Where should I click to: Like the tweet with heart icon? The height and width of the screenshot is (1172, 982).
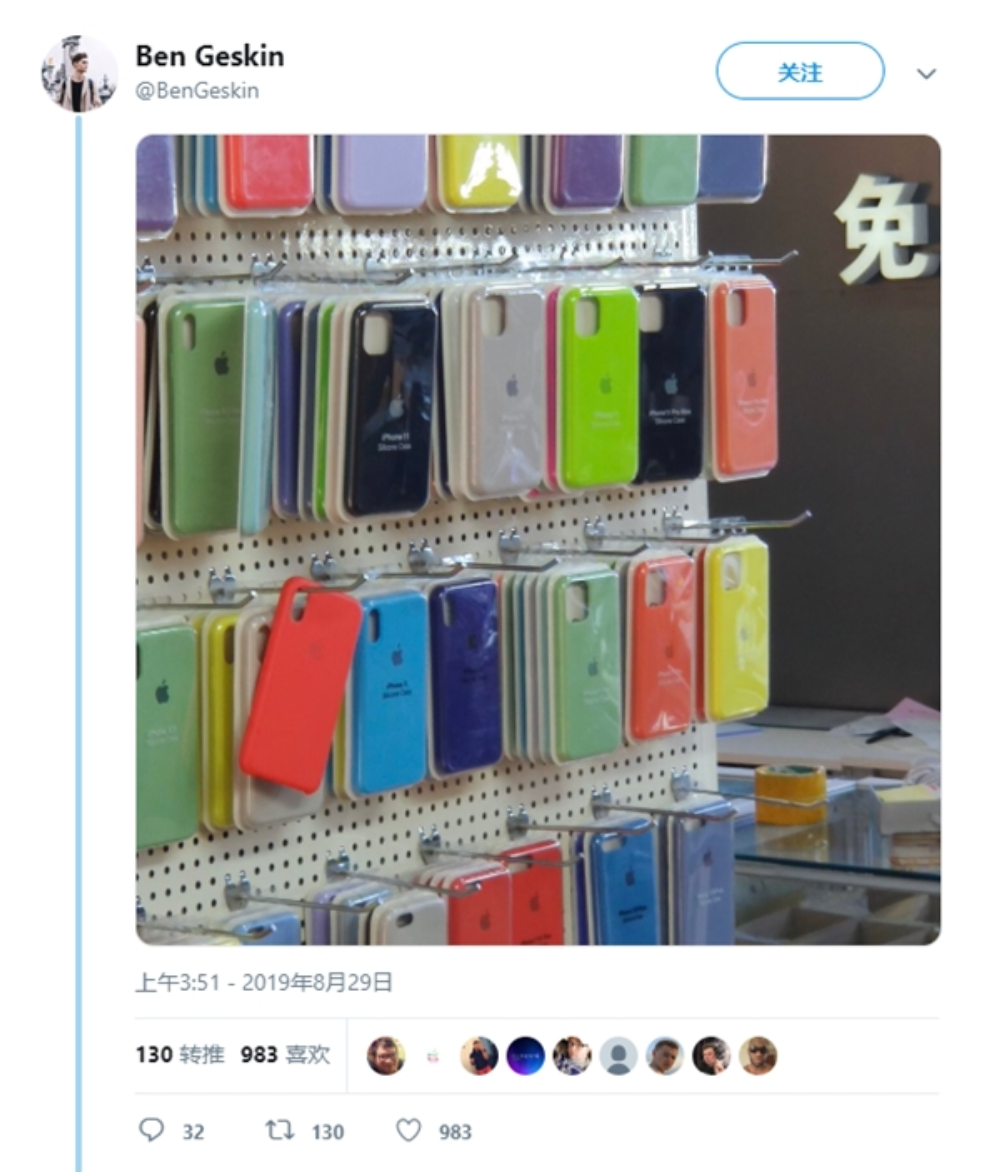(408, 1129)
